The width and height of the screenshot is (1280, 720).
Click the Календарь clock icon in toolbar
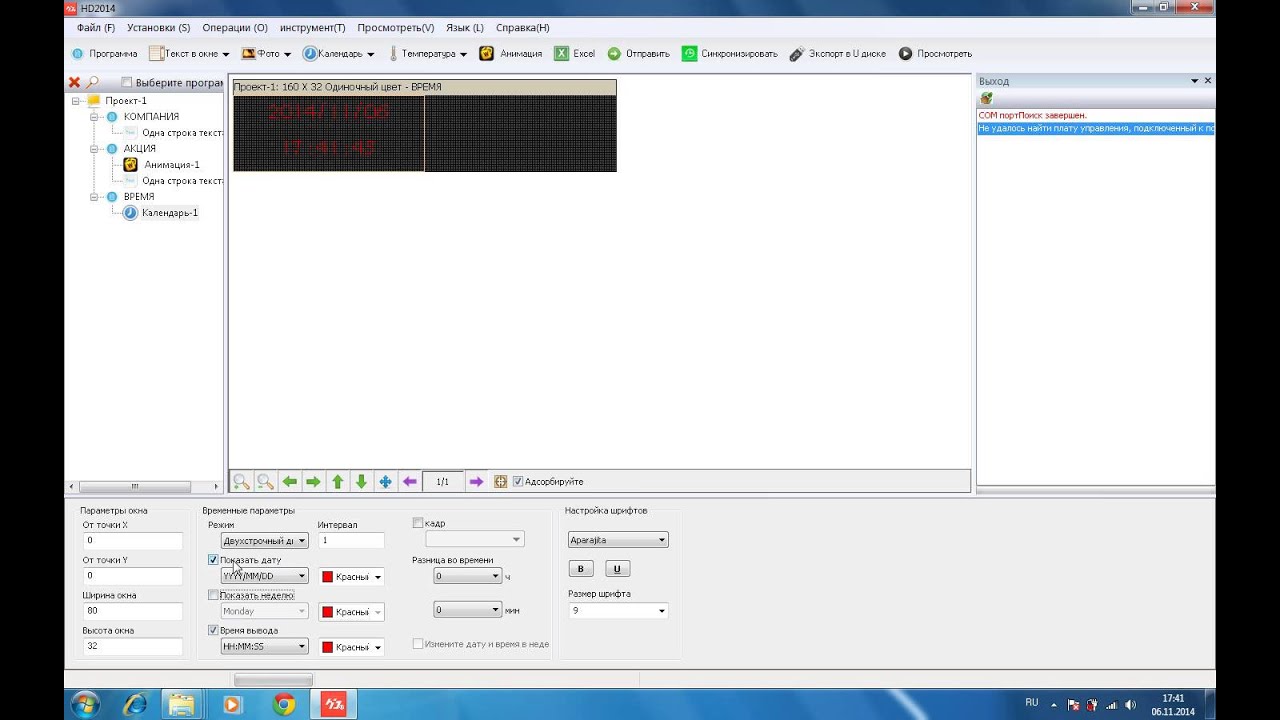click(310, 54)
